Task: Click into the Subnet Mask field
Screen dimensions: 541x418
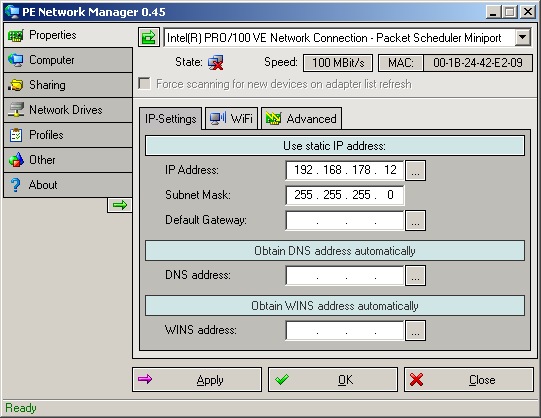Action: pyautogui.click(x=345, y=195)
